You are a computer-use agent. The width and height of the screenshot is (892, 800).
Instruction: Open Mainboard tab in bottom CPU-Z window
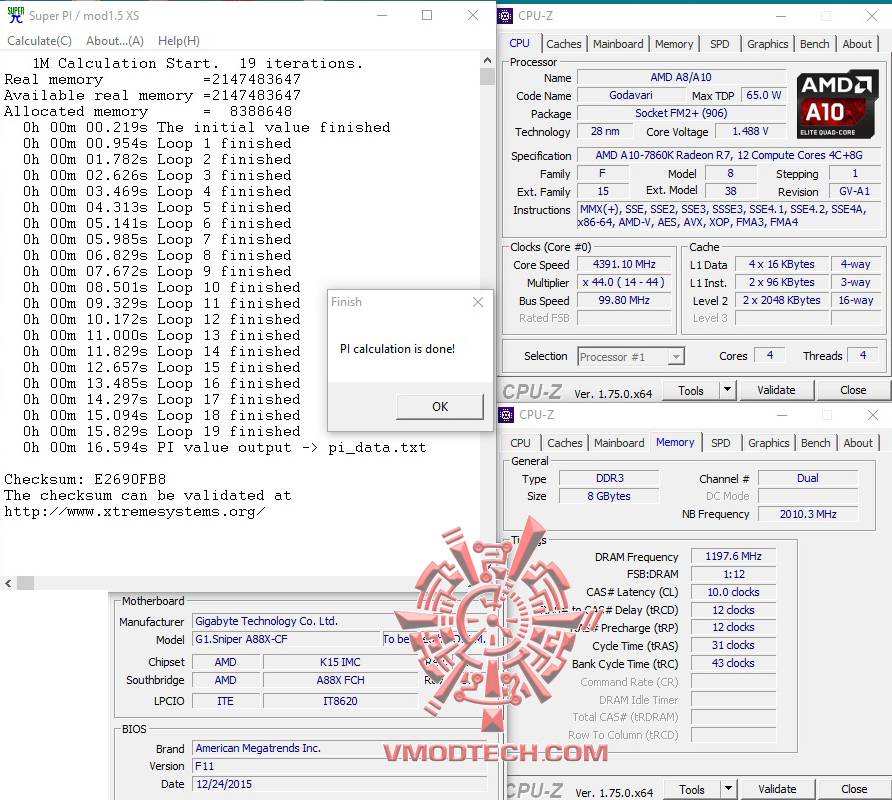(x=619, y=443)
